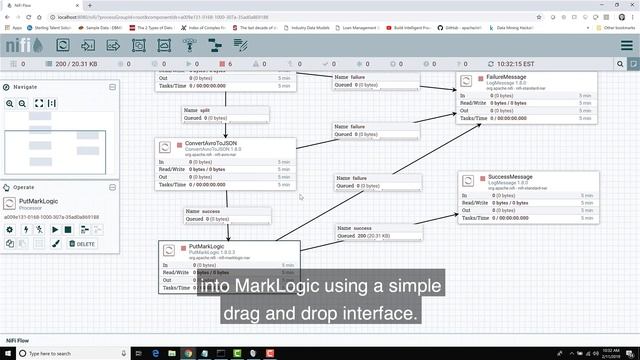
Task: Select the PutMarkLogic processor on canvas
Action: tap(229, 267)
